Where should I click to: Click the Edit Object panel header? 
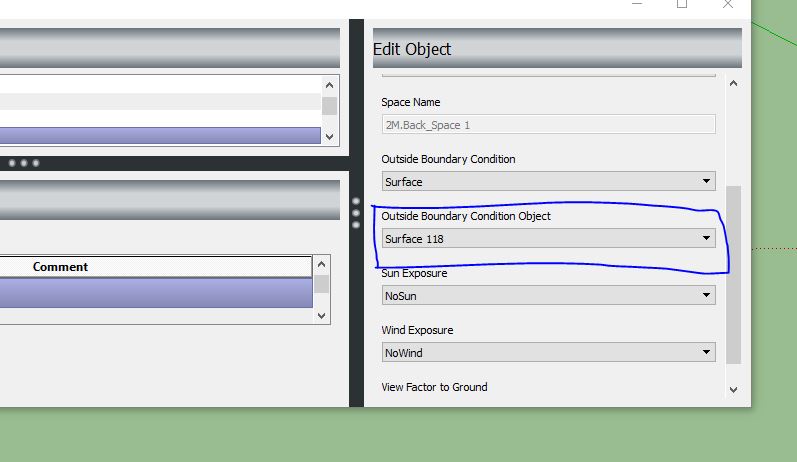pos(557,48)
